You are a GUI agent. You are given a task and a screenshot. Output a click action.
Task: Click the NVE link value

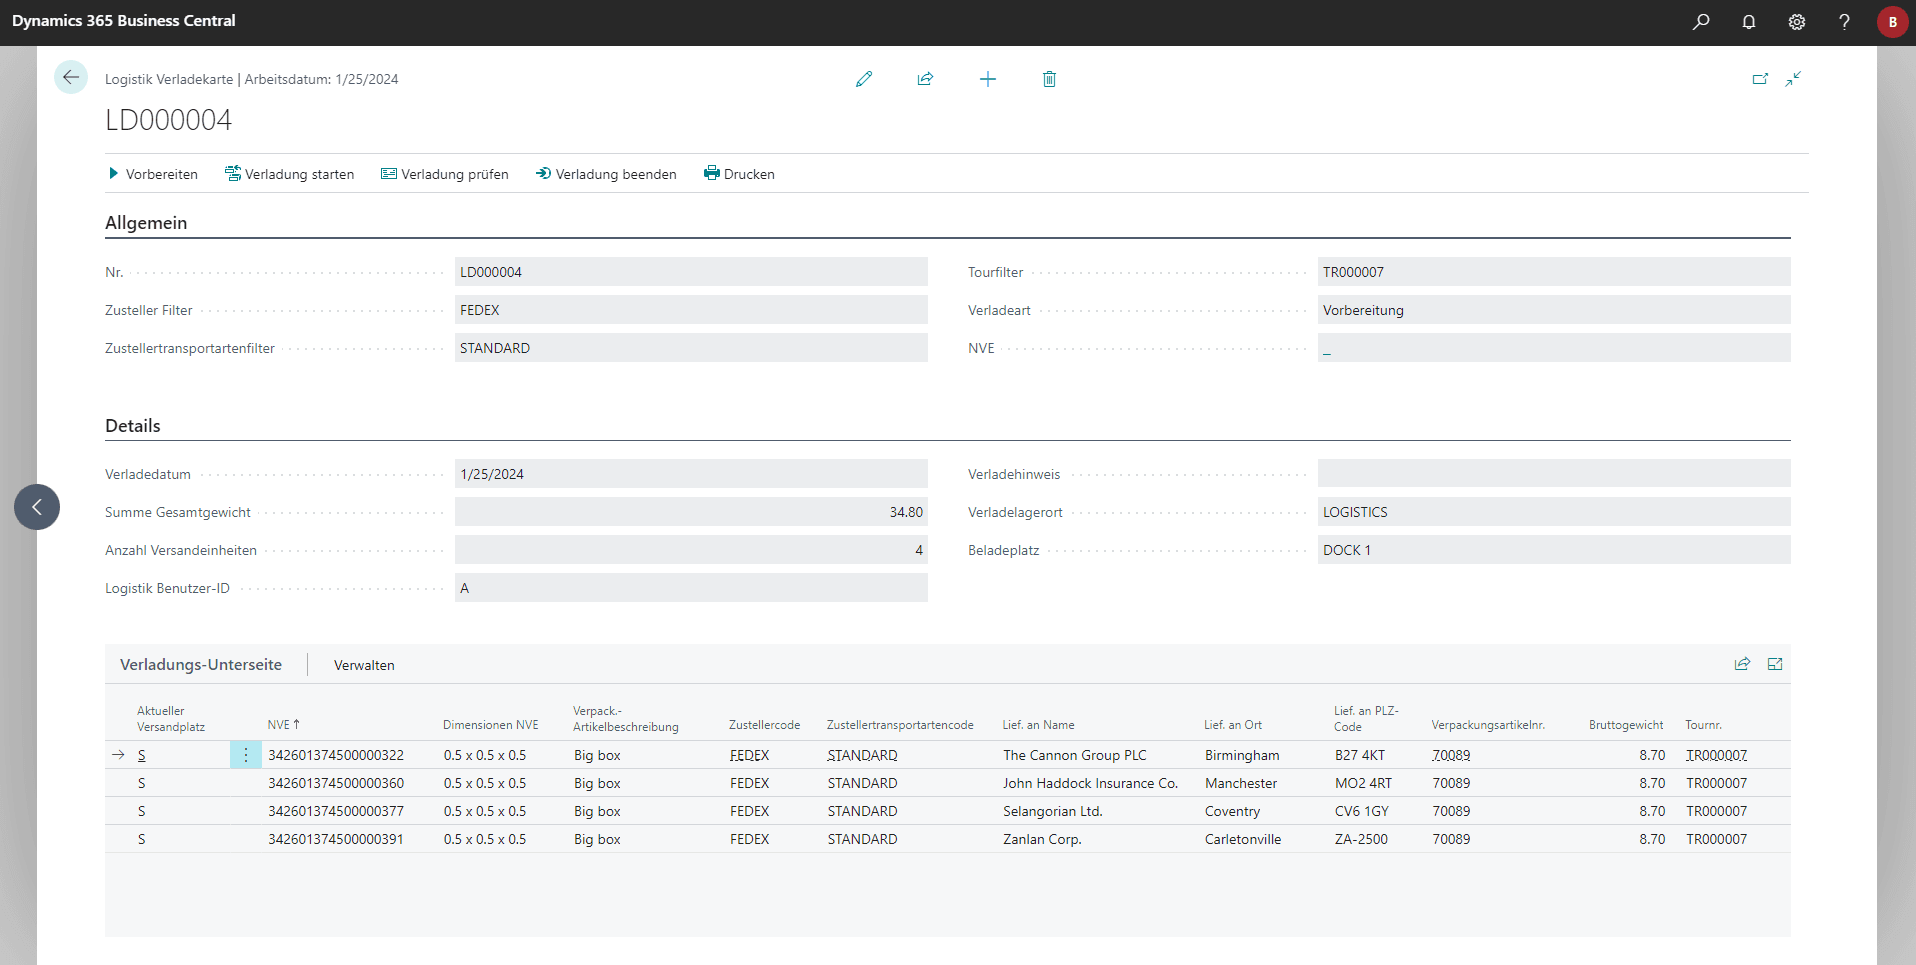point(1327,349)
